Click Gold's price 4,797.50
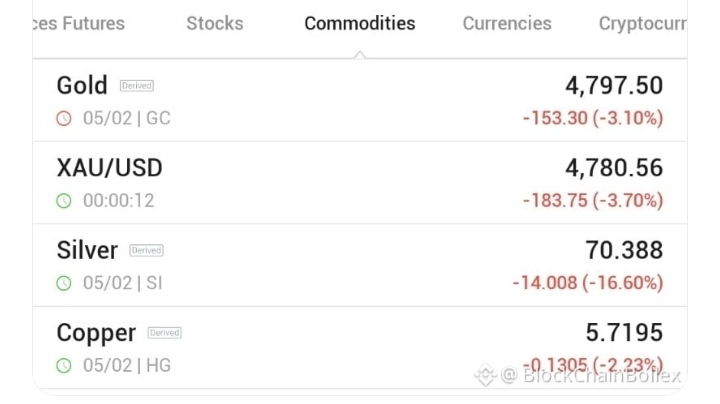 click(613, 86)
